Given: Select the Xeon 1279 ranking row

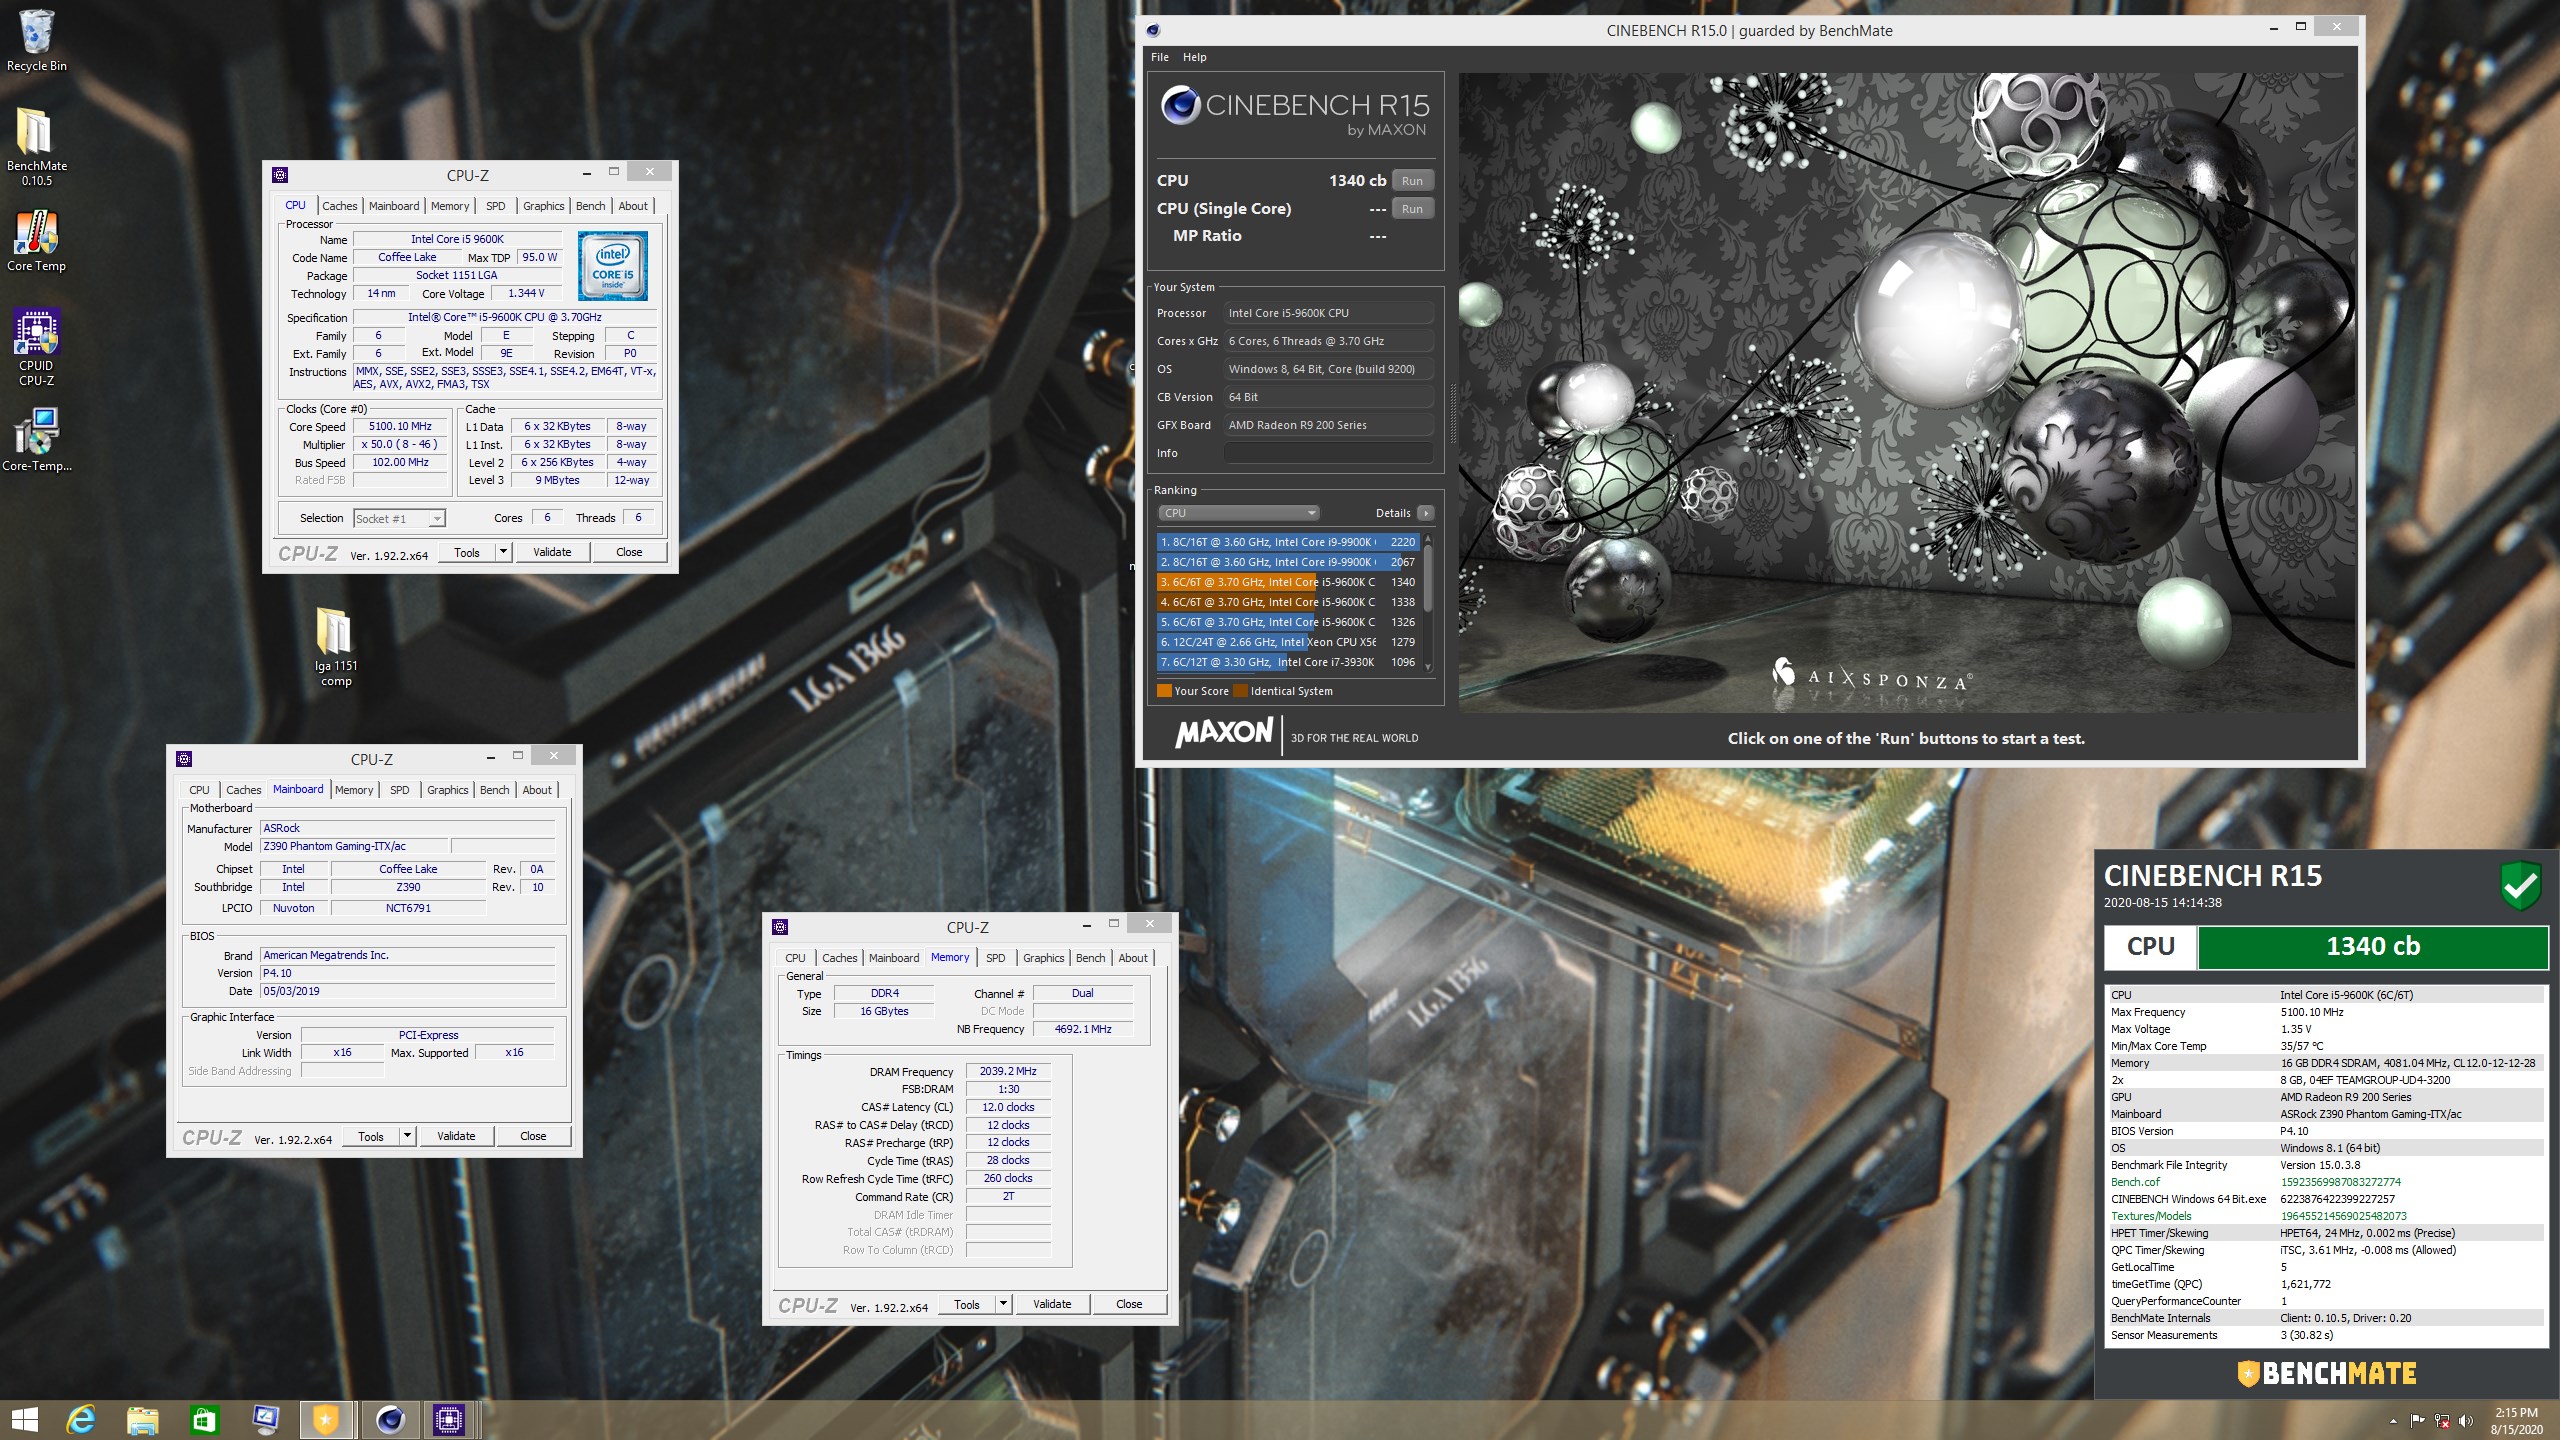Looking at the screenshot, I should [x=1288, y=642].
